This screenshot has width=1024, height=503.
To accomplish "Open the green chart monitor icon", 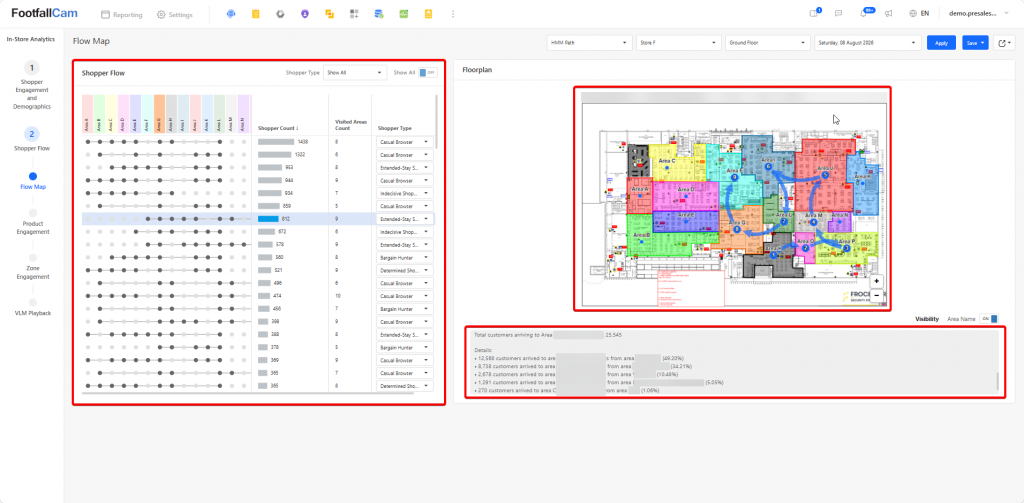I will [x=404, y=14].
